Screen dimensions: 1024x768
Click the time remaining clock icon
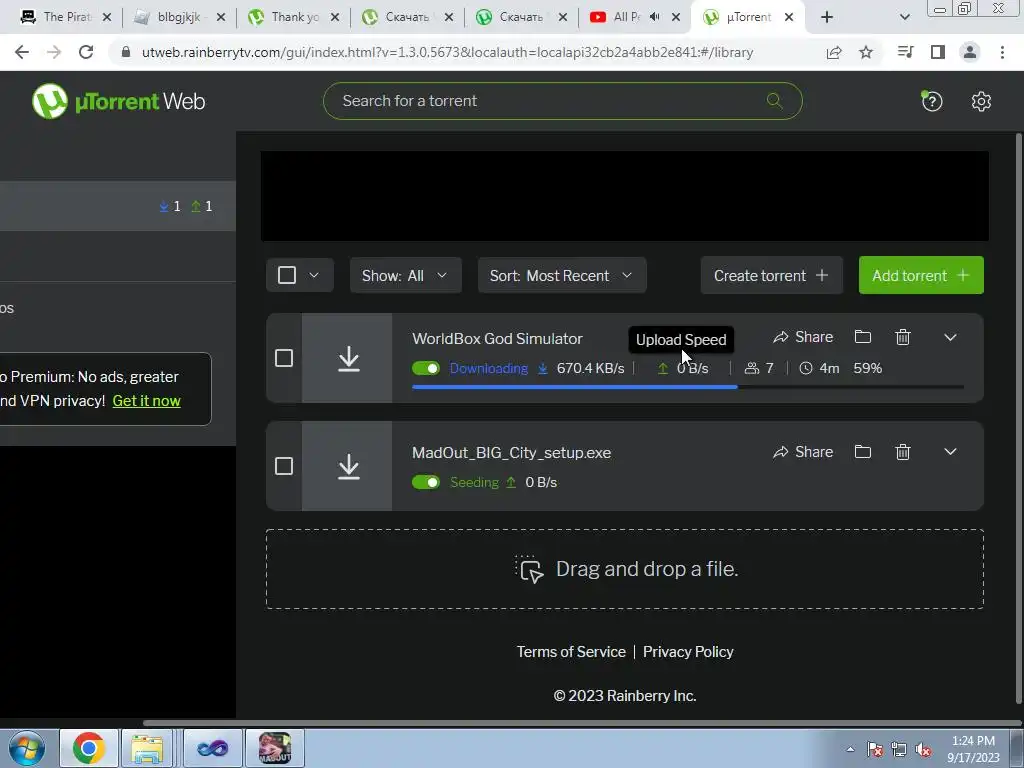(x=806, y=368)
